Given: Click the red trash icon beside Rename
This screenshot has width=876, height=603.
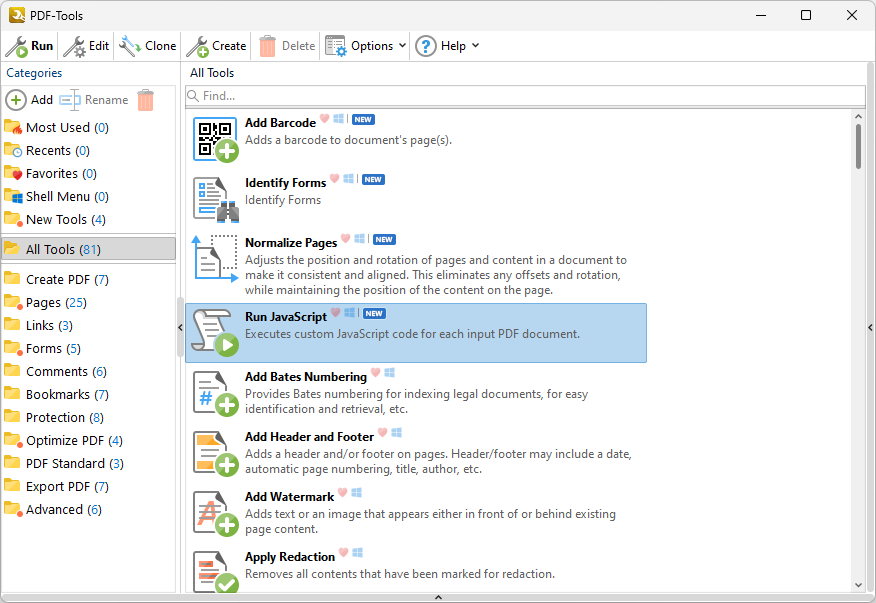Looking at the screenshot, I should click(x=145, y=99).
